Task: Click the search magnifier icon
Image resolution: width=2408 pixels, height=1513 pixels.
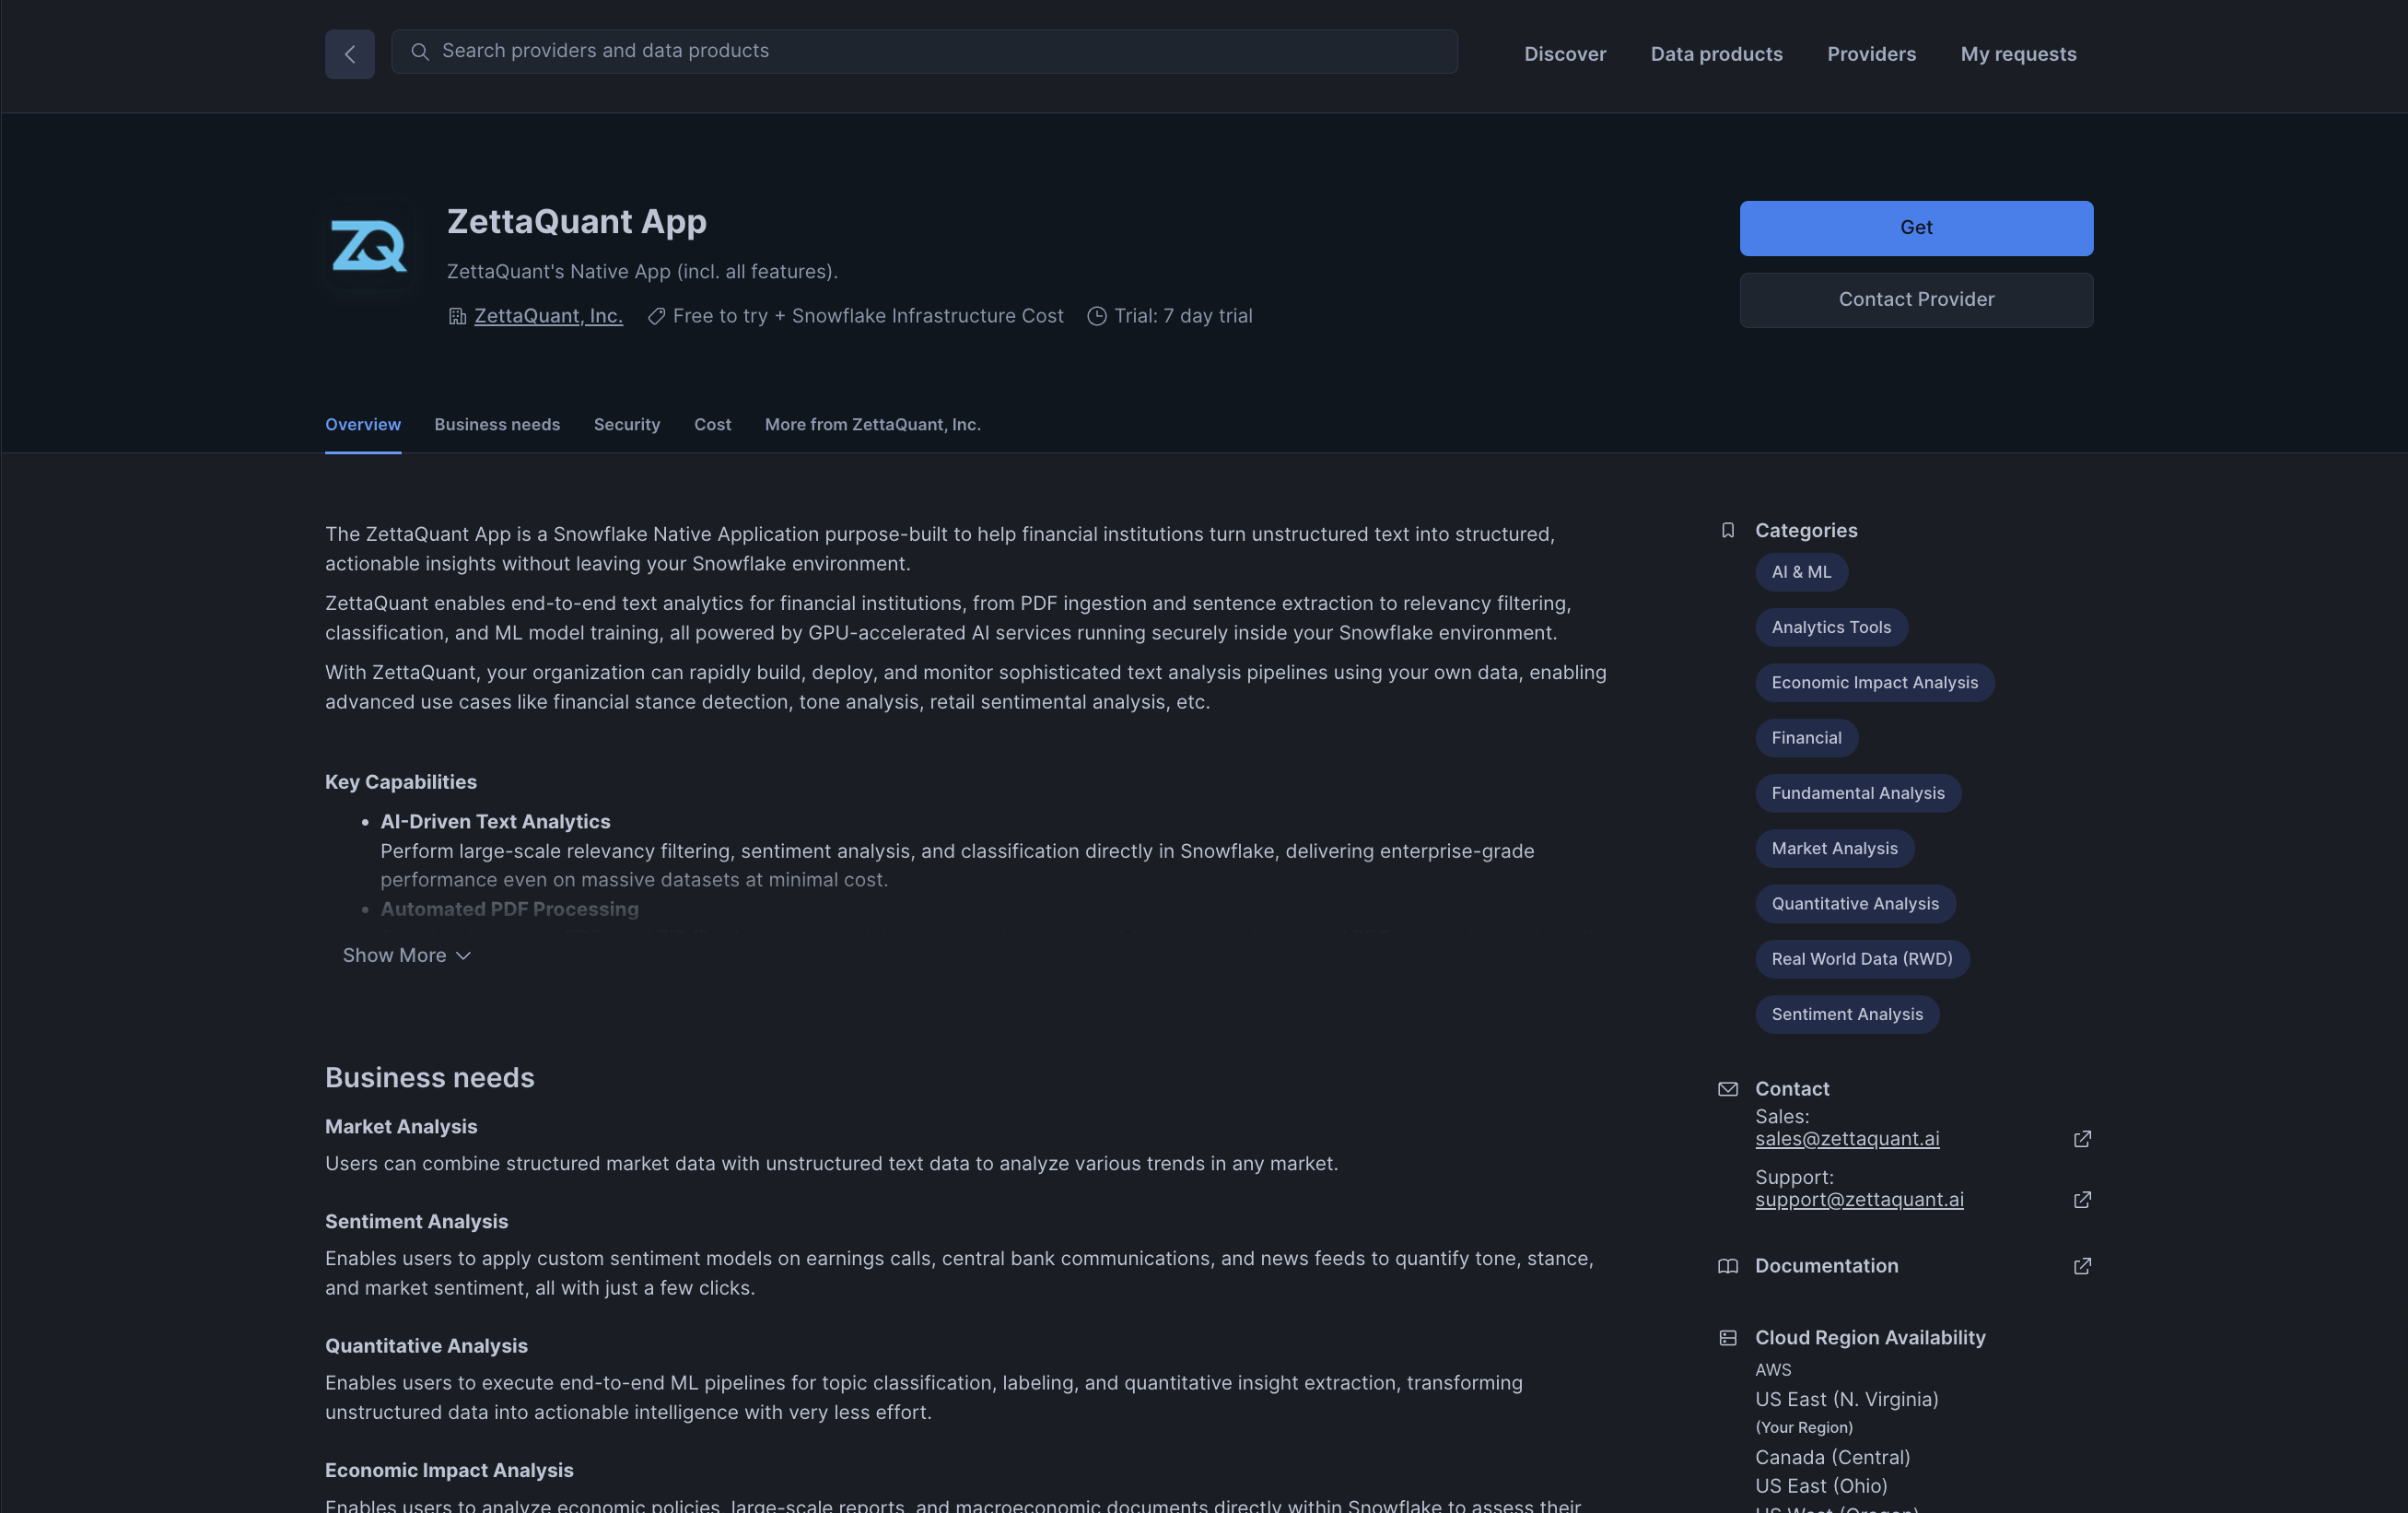Action: tap(420, 52)
